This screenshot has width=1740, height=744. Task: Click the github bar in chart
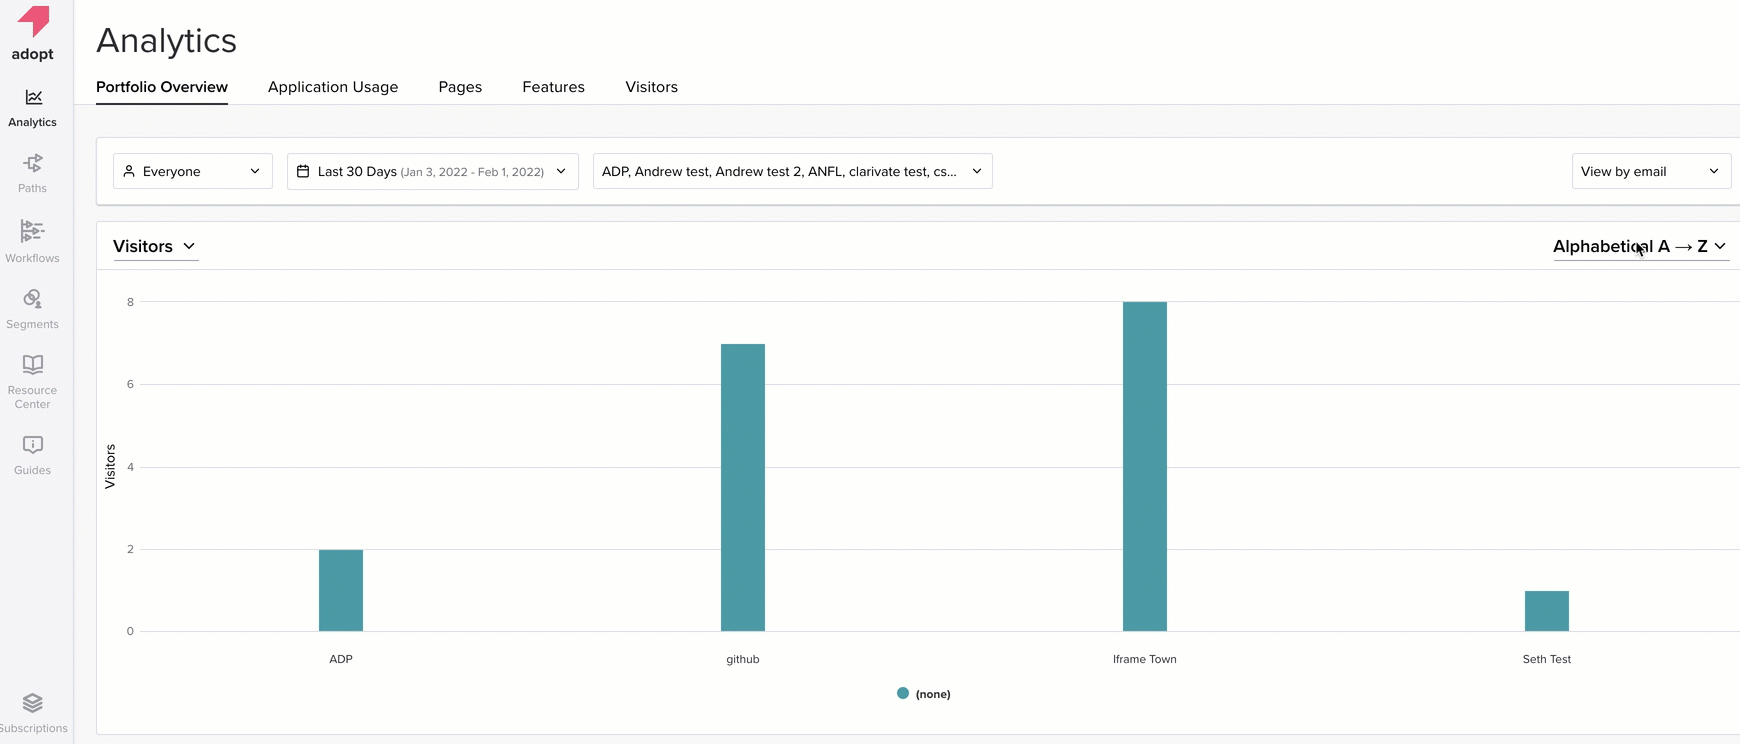pyautogui.click(x=743, y=487)
